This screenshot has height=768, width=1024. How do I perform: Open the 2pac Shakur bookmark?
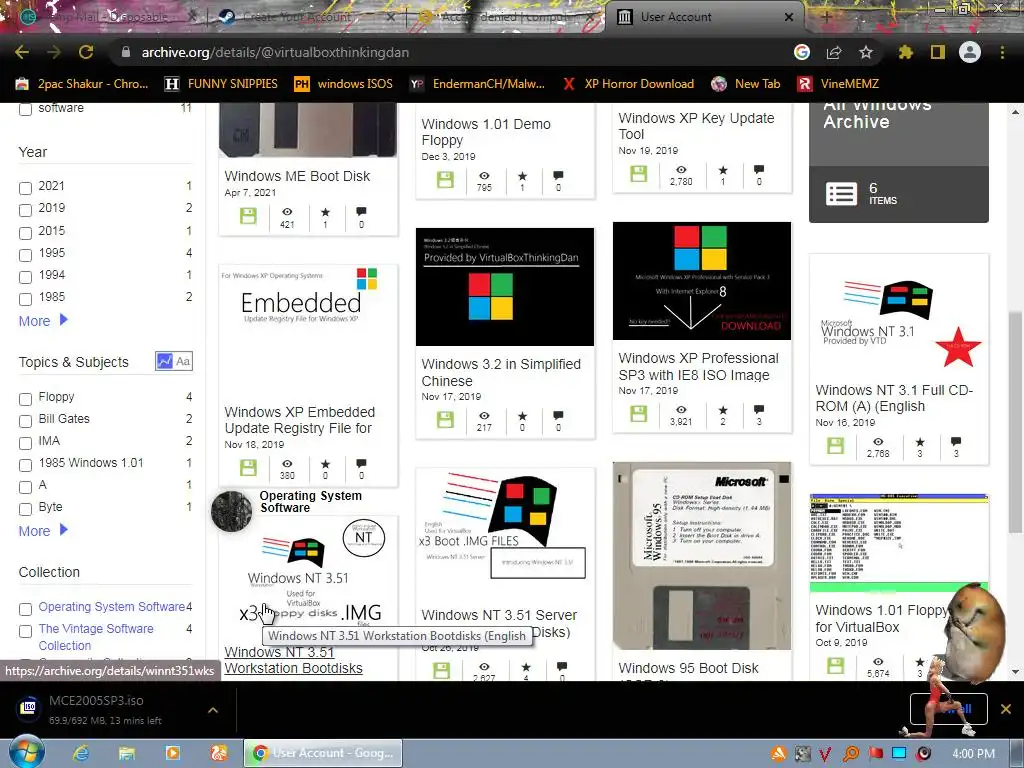(x=82, y=84)
